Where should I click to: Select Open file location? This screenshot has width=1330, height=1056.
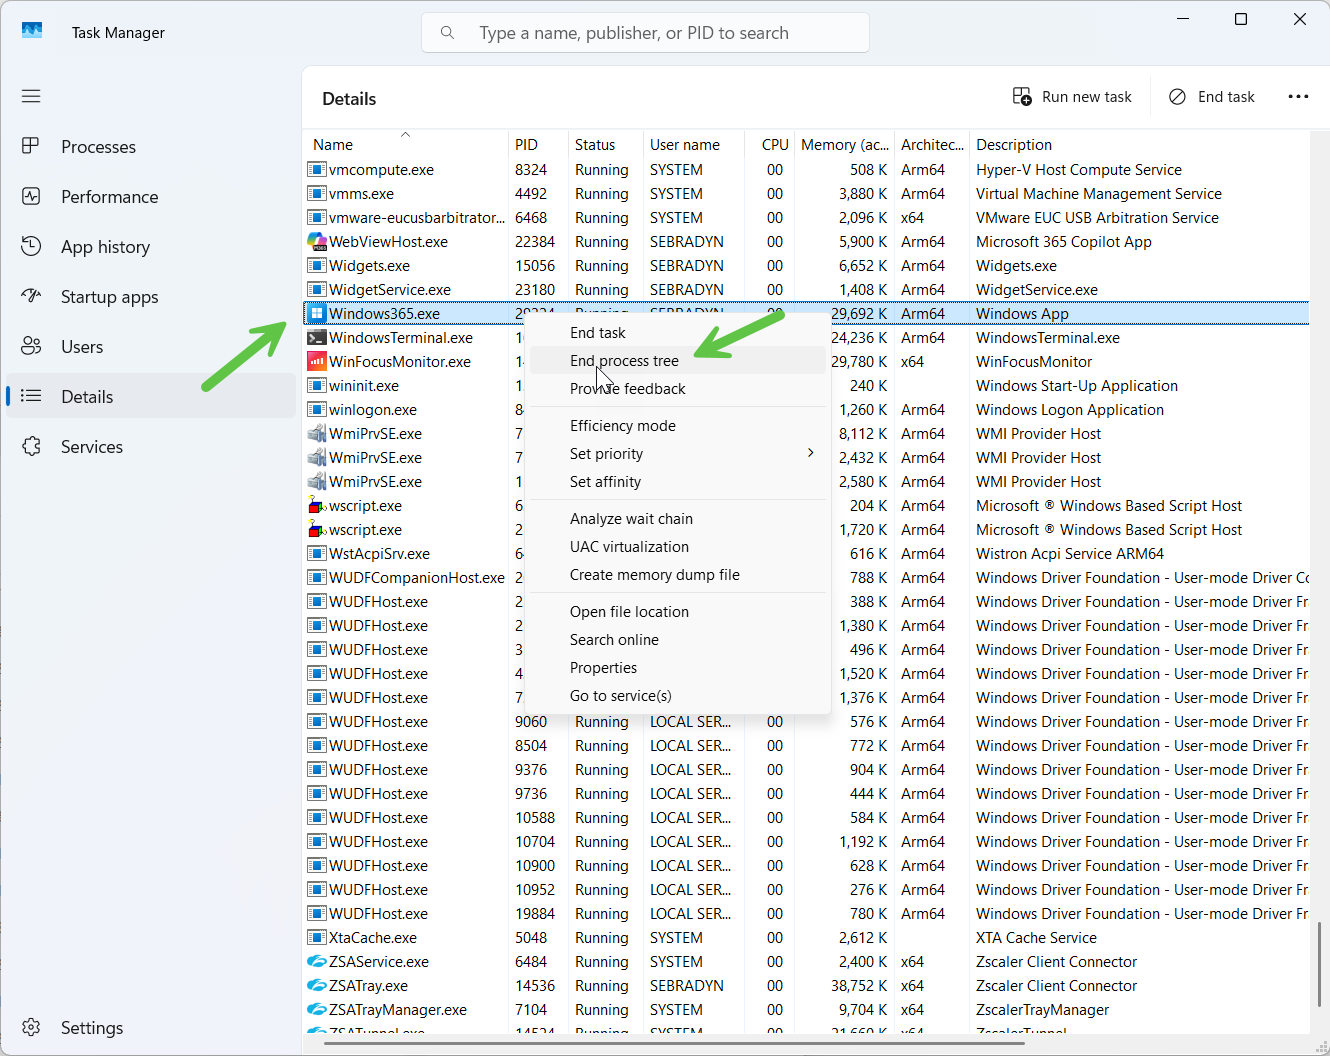(678, 611)
